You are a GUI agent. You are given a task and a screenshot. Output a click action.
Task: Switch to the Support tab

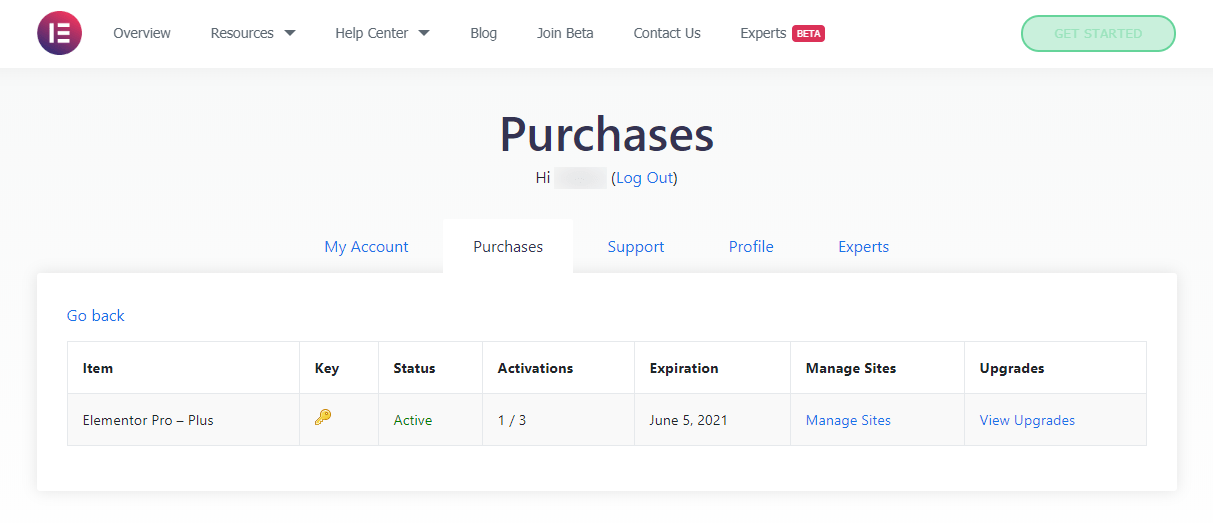[x=636, y=247]
